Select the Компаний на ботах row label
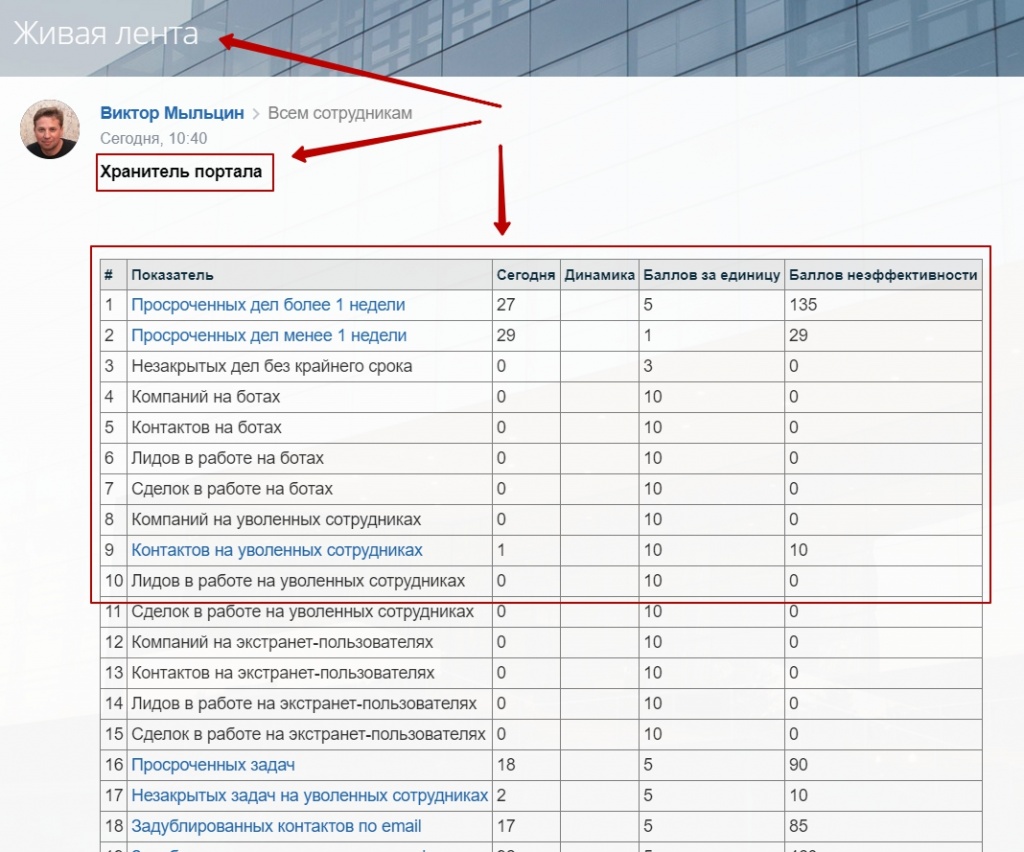The image size is (1024, 852). click(x=206, y=397)
